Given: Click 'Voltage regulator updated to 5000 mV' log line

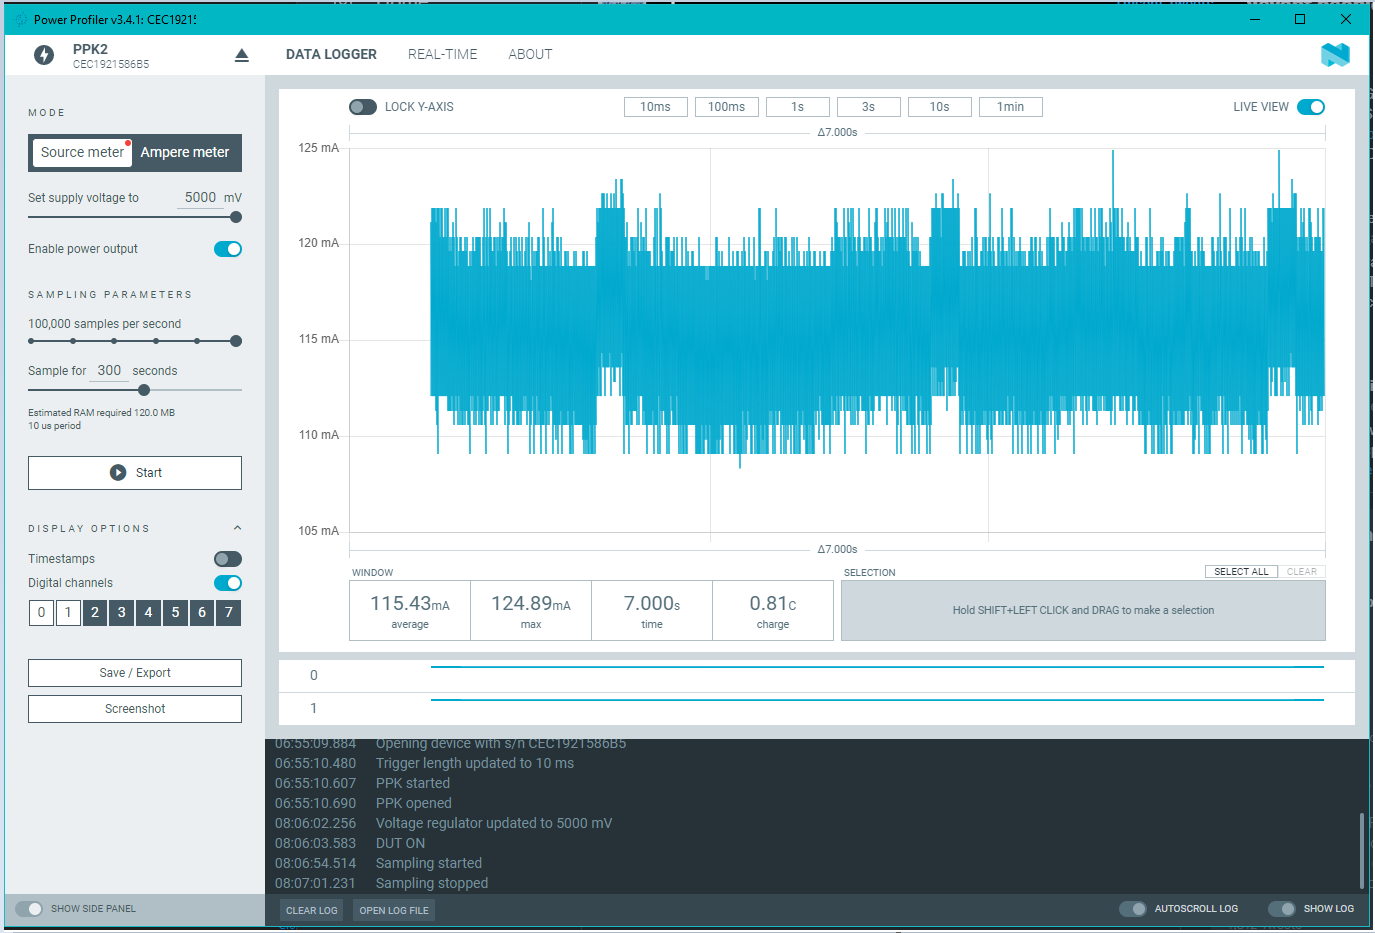Looking at the screenshot, I should pos(494,823).
